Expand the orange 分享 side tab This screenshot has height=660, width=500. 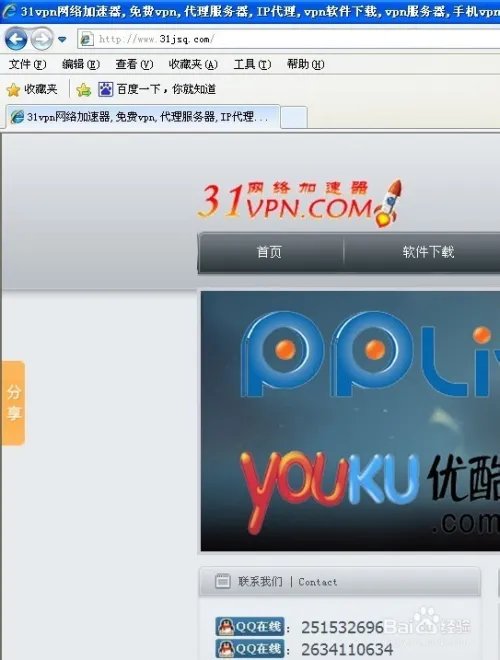coord(13,402)
